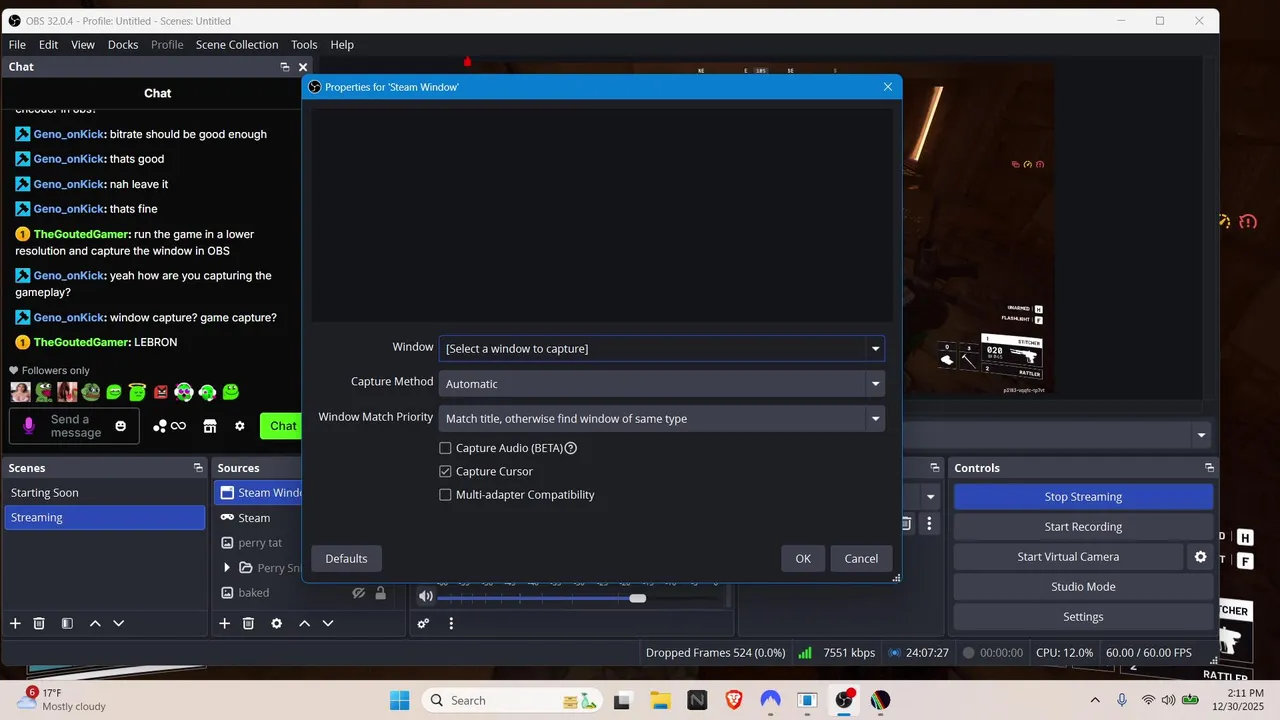Move source down with Sources down arrow
This screenshot has width=1280, height=720.
(x=327, y=623)
